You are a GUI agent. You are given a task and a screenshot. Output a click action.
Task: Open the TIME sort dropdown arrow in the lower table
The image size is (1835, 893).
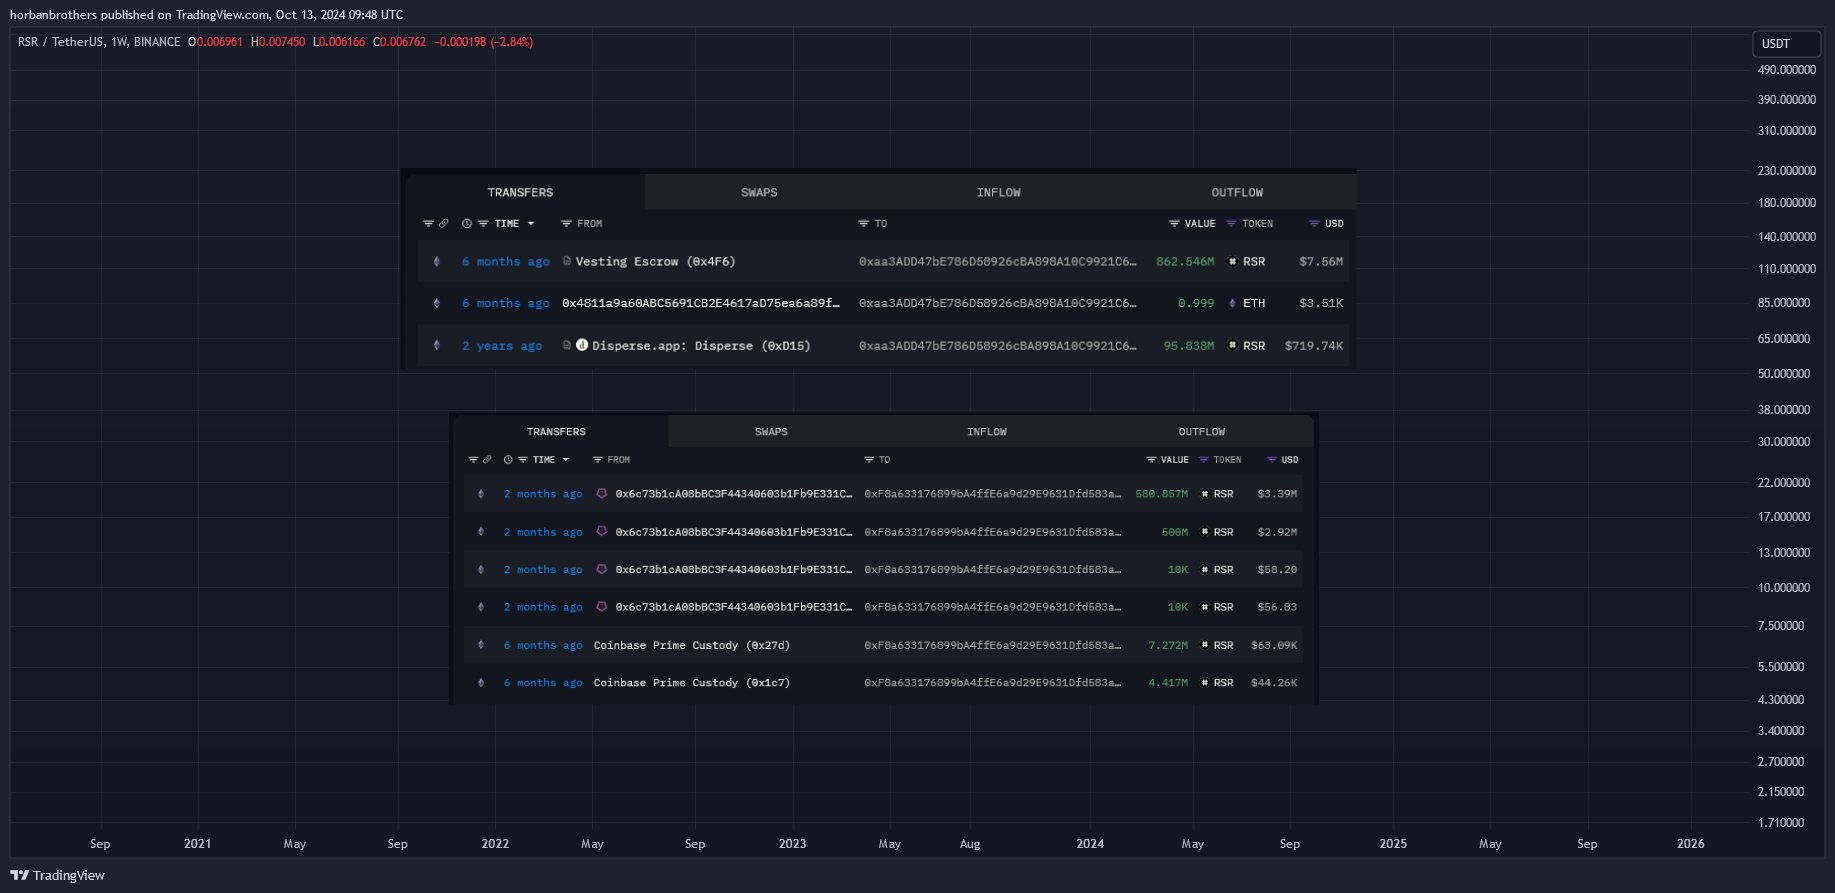[566, 460]
